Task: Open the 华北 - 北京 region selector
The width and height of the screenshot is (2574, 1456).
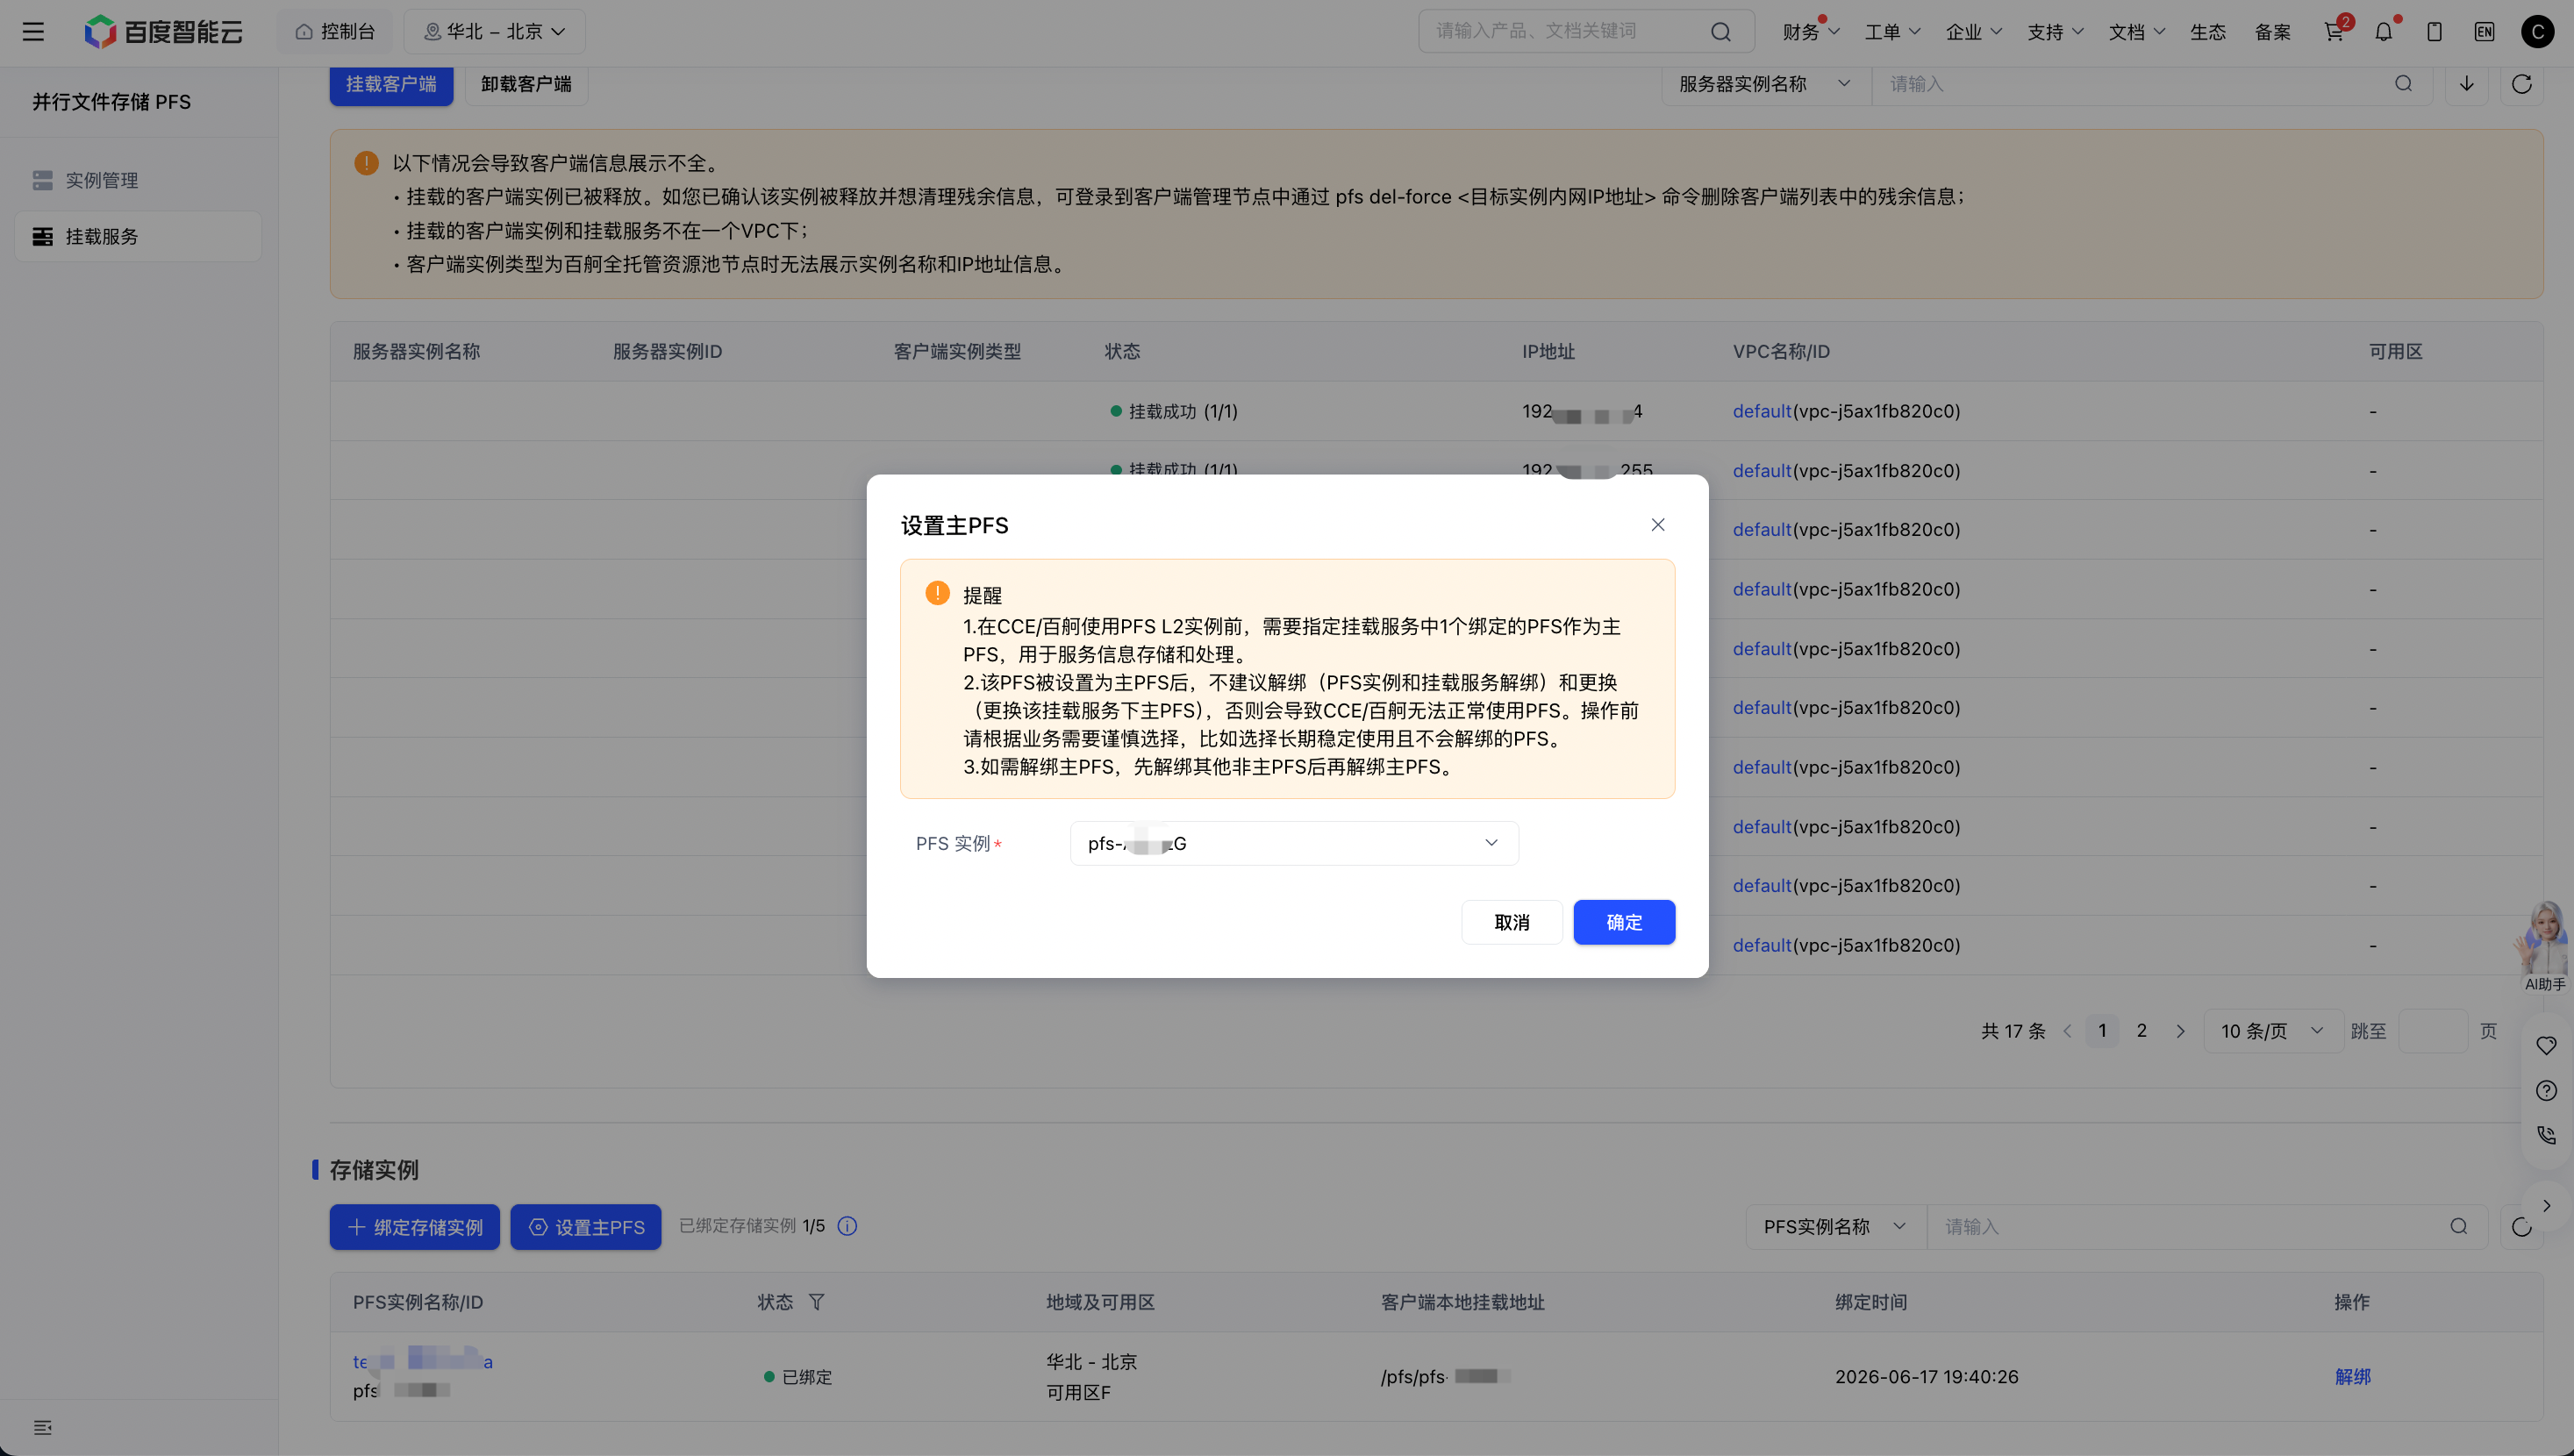Action: tap(494, 31)
